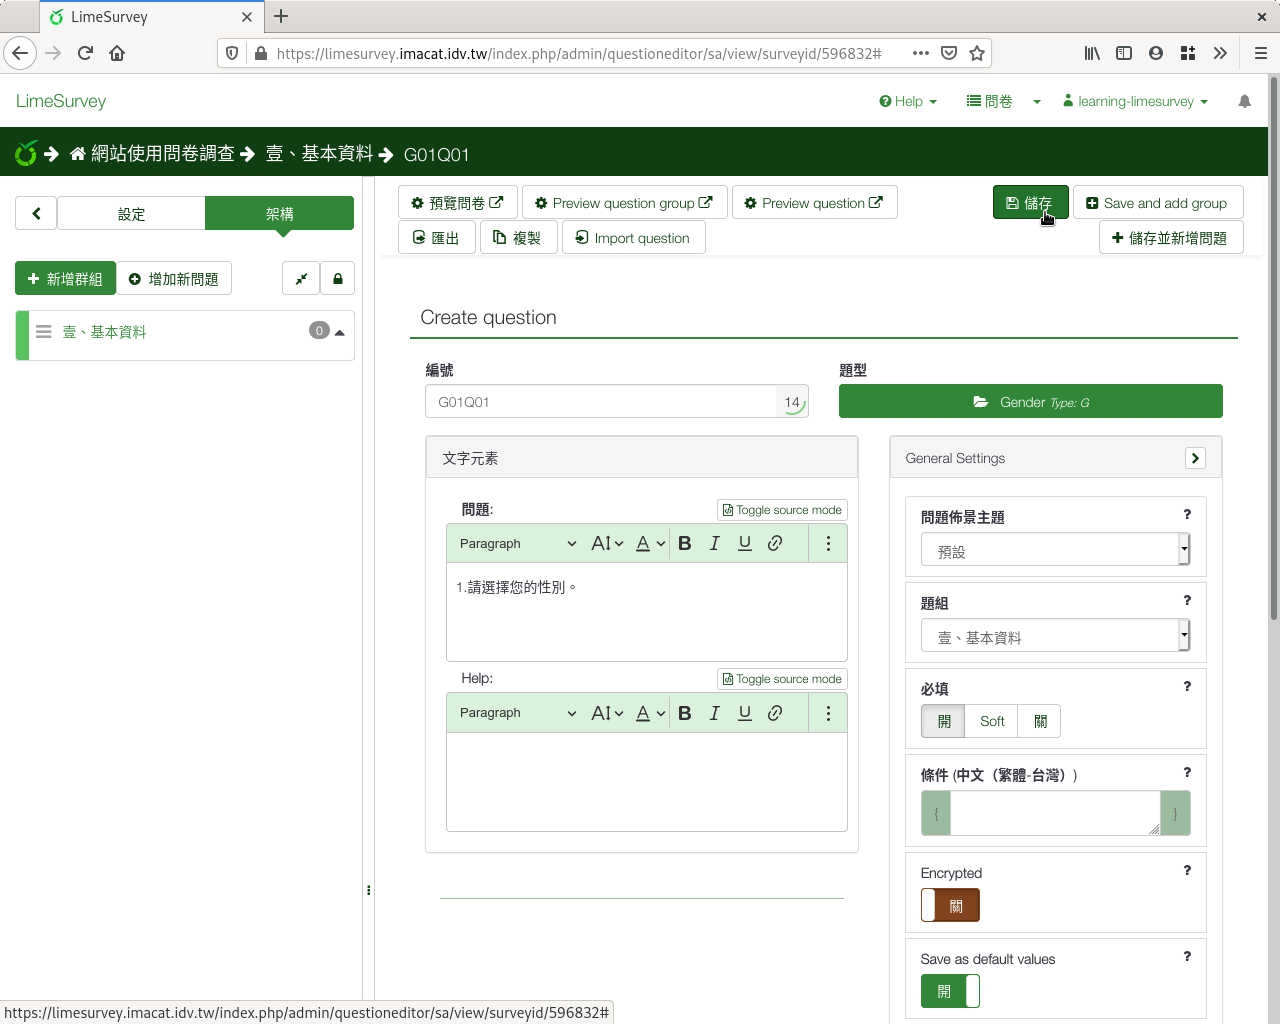
Task: Insert link in the 問題 editor
Action: point(775,543)
